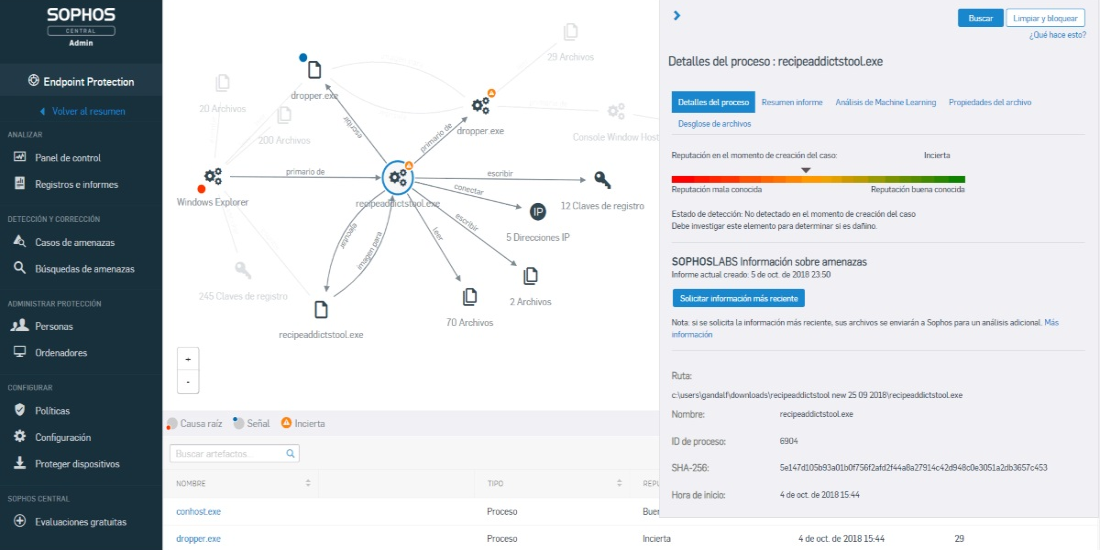1100x550 pixels.
Task: Zoom in the graph with plus button
Action: click(188, 358)
